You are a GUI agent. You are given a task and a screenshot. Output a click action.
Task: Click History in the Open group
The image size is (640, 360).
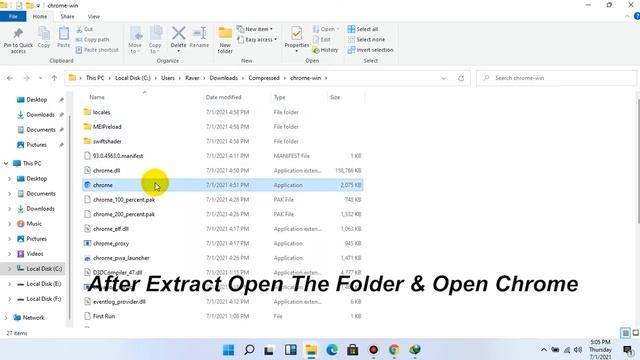(325, 50)
